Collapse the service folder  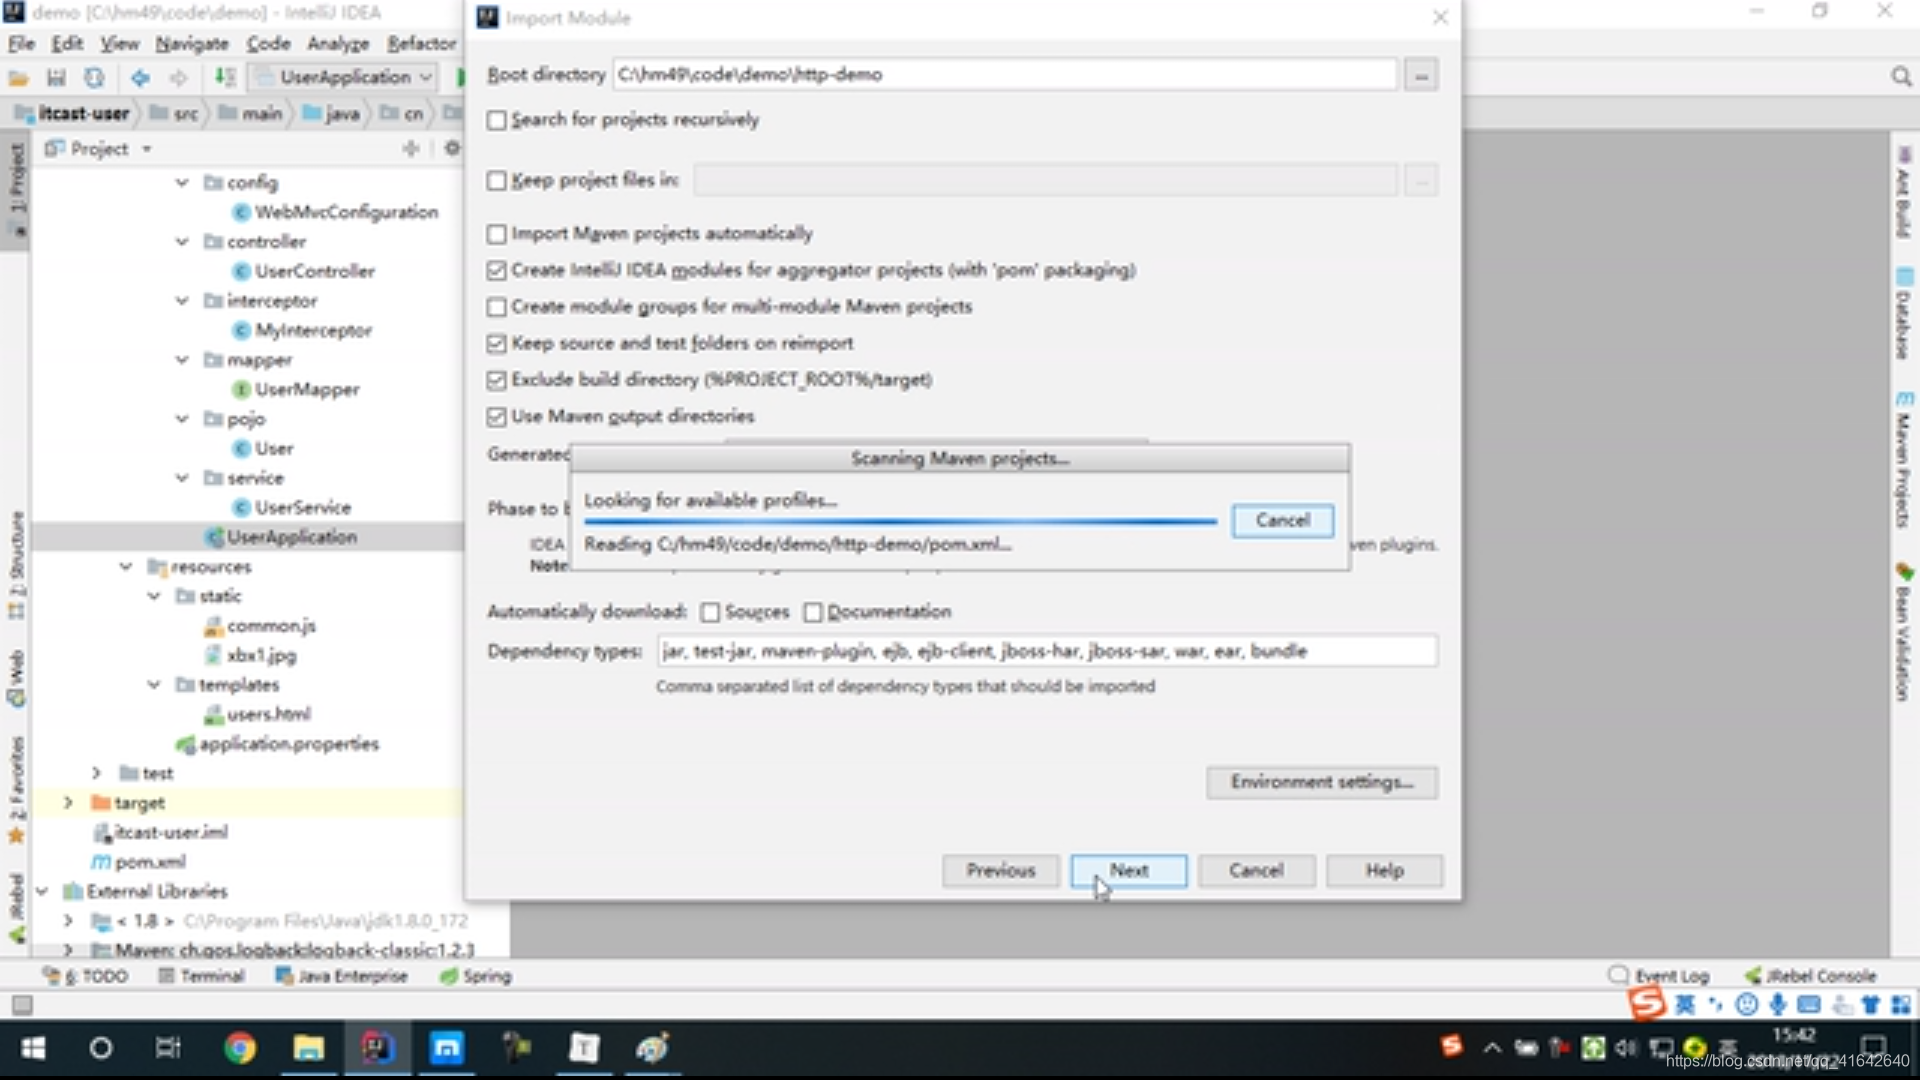click(182, 478)
